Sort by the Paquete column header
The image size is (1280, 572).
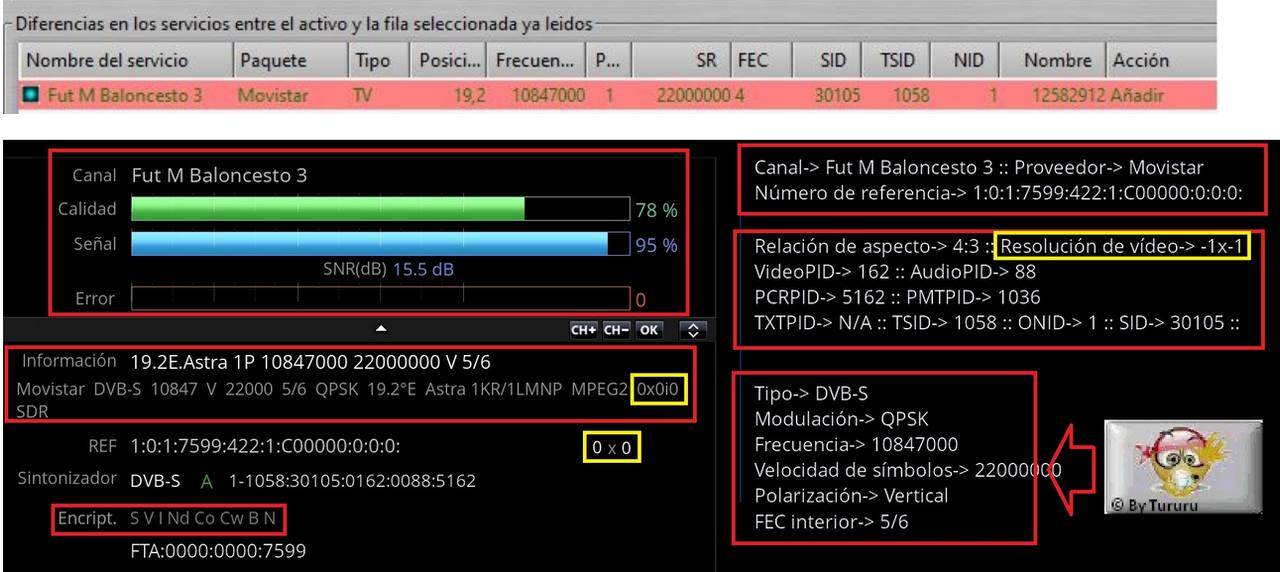point(289,60)
